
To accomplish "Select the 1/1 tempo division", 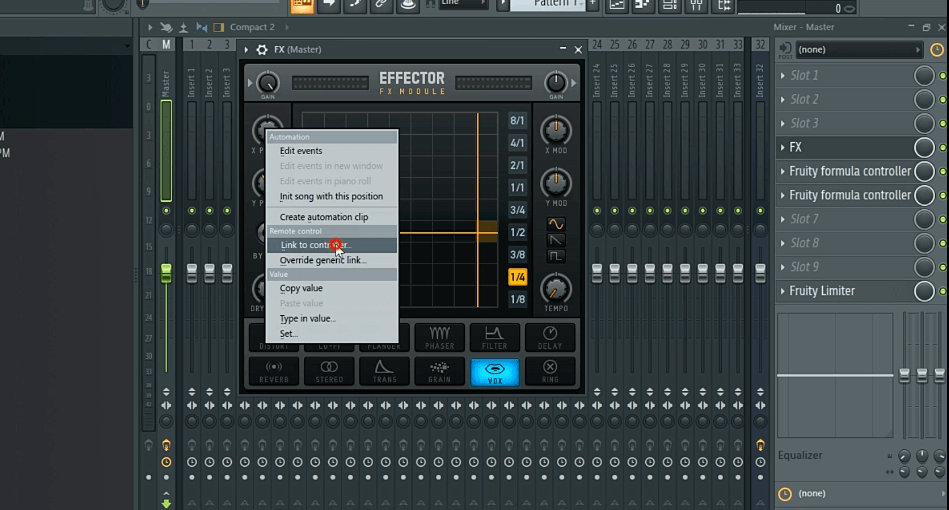I will (517, 188).
